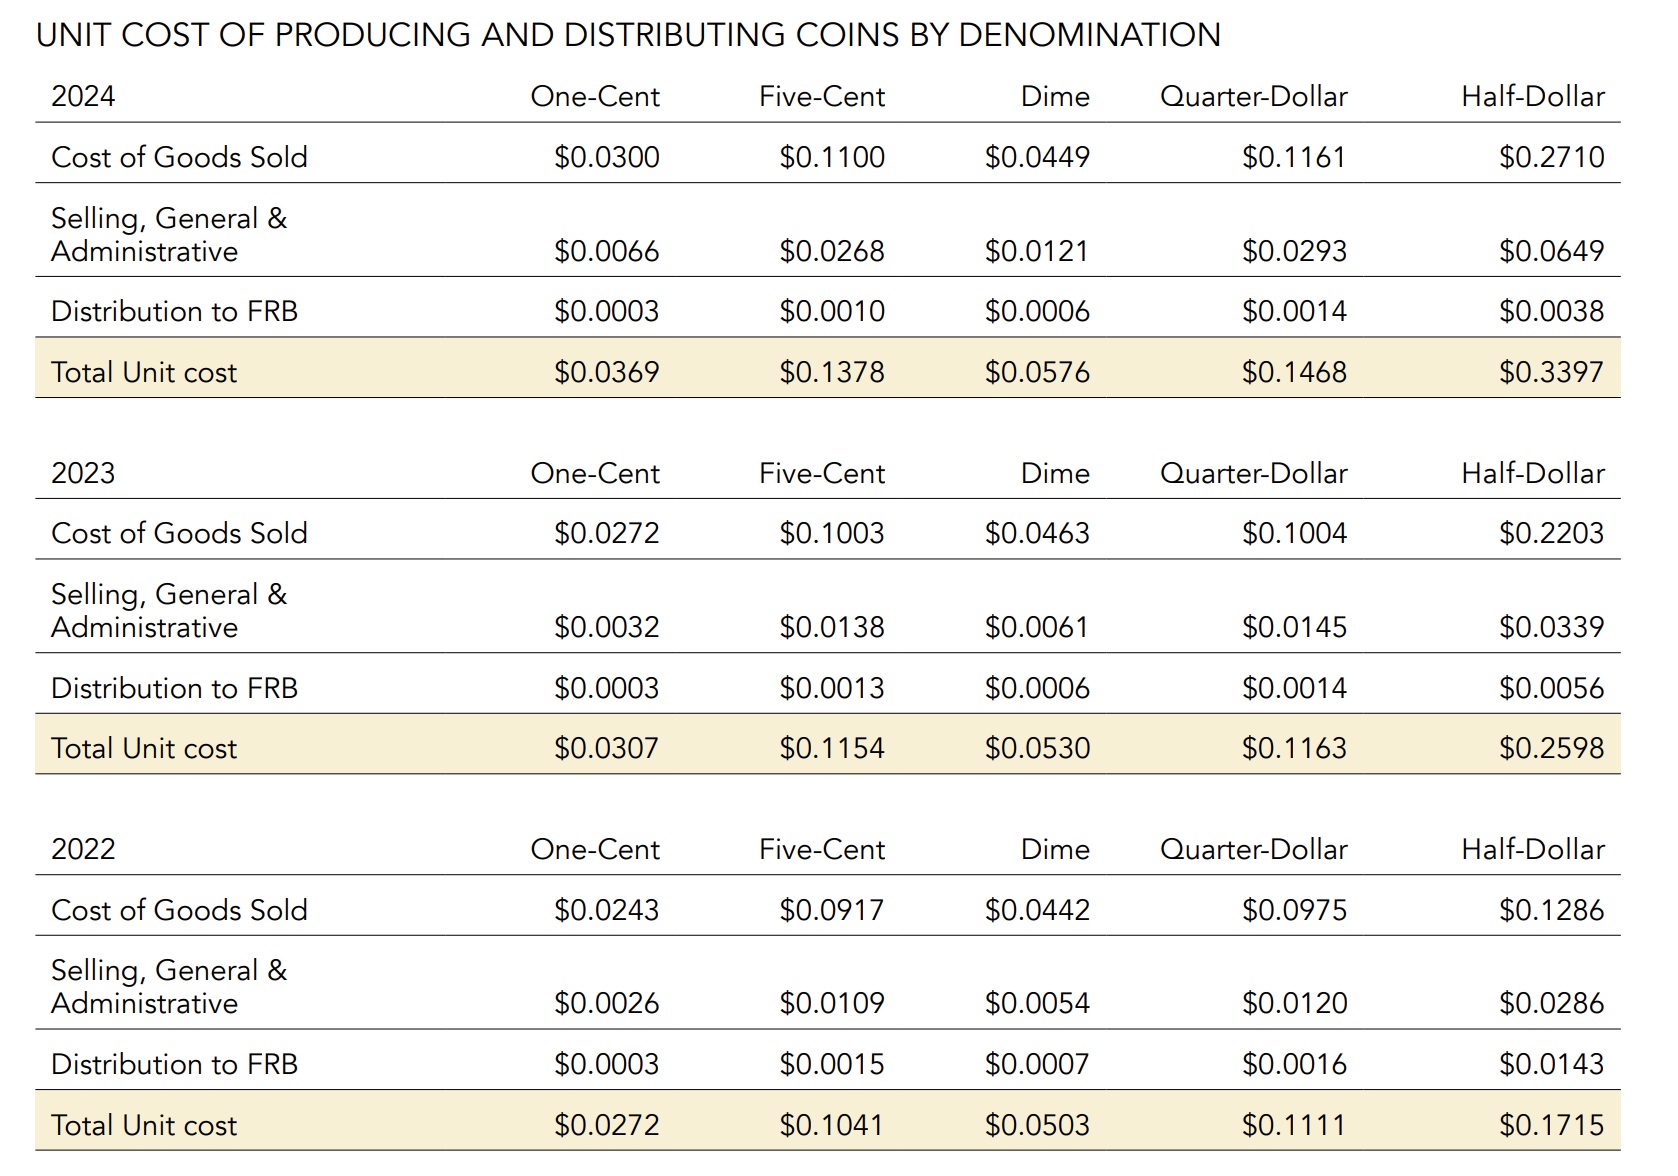This screenshot has height=1176, width=1678.
Task: Click 2024 Five-Cent Cost of Goods Sold value
Action: click(831, 157)
